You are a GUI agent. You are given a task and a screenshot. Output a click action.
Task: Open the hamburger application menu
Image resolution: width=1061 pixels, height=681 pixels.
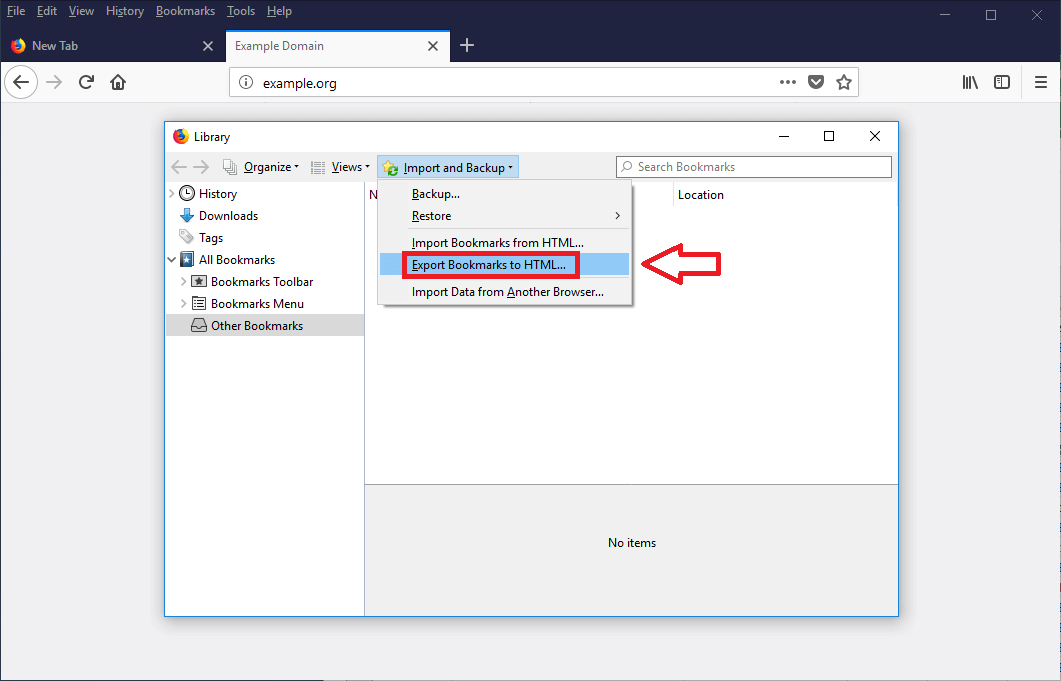[x=1041, y=83]
